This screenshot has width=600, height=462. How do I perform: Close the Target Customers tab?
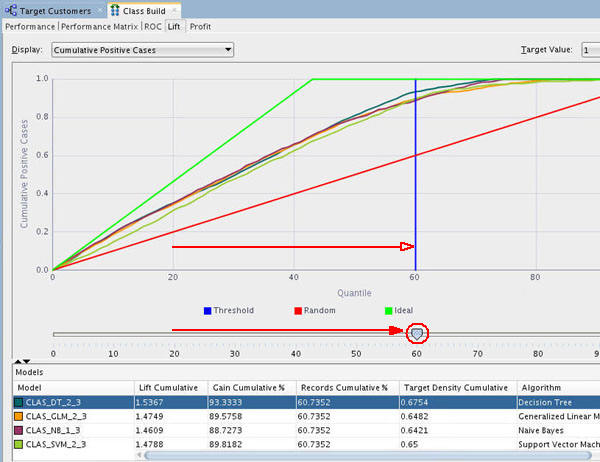pyautogui.click(x=101, y=11)
